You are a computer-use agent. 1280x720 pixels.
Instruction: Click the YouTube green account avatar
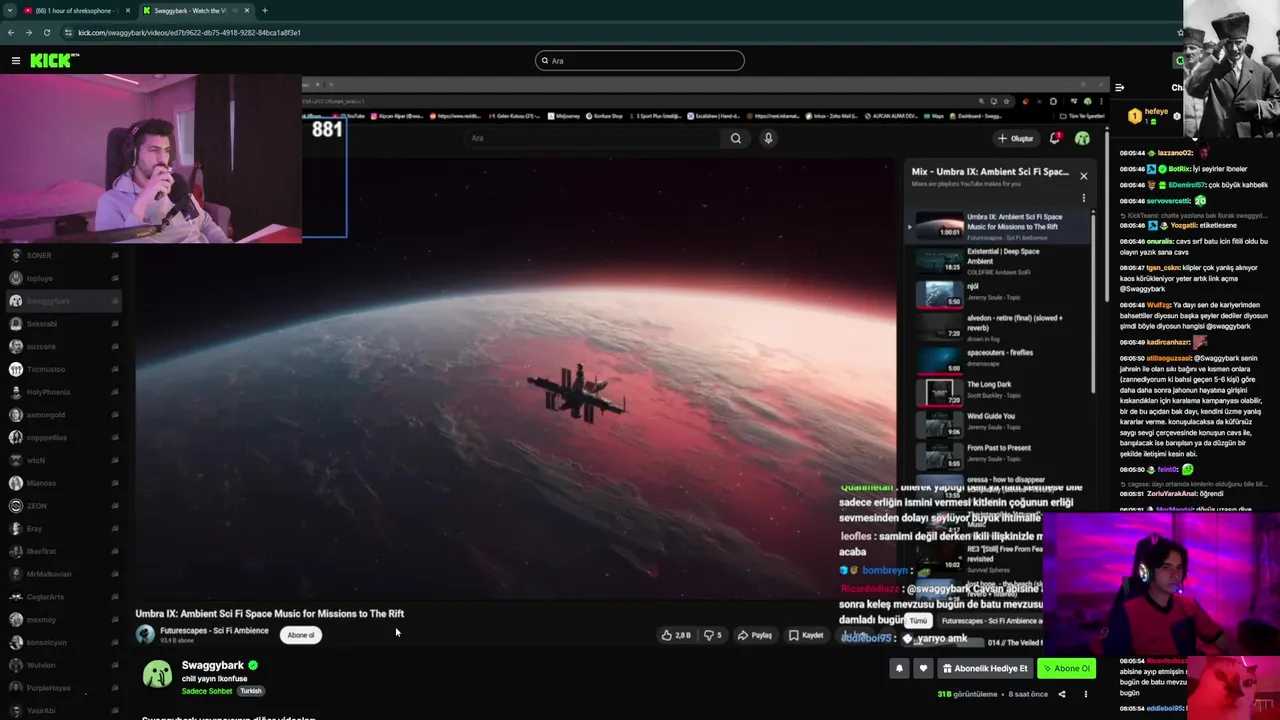click(1082, 138)
